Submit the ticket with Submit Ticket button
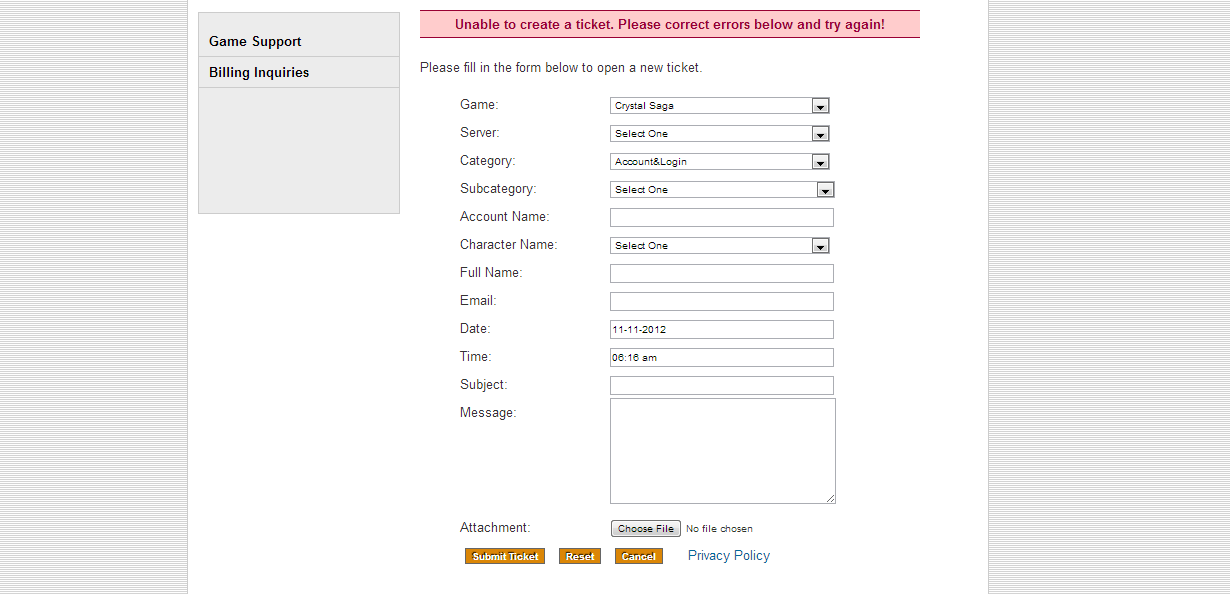1230x594 pixels. pos(505,557)
